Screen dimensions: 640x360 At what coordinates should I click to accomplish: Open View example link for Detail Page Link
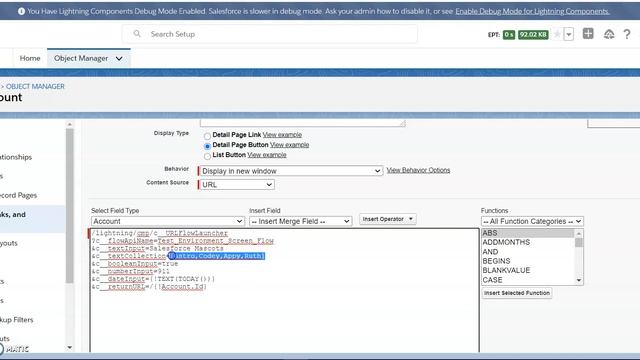[282, 135]
